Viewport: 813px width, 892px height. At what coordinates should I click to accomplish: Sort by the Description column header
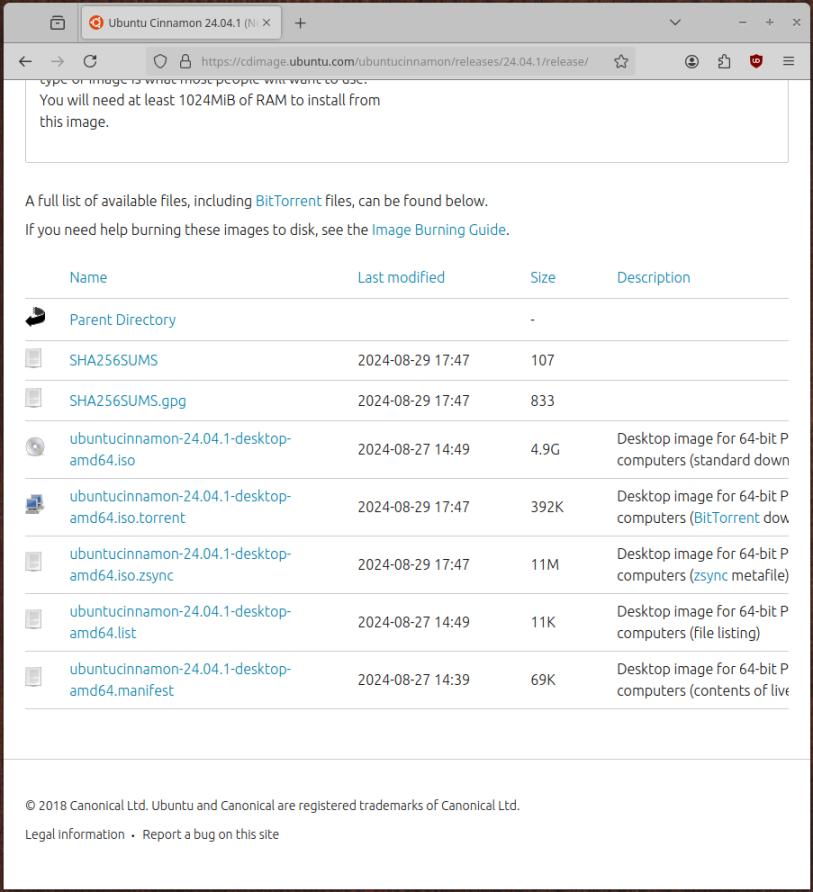pyautogui.click(x=653, y=278)
